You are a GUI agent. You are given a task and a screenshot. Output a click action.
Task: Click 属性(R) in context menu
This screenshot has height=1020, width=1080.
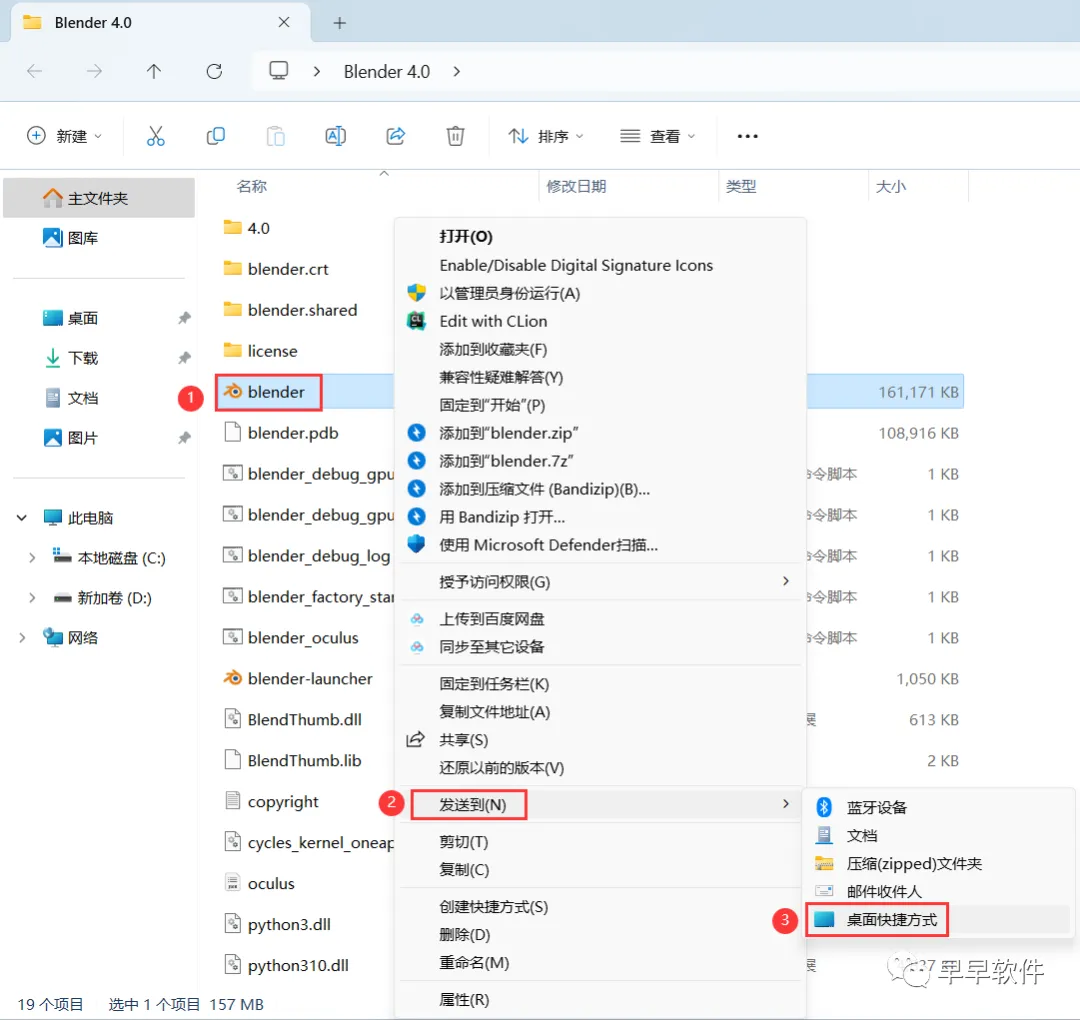[600, 999]
